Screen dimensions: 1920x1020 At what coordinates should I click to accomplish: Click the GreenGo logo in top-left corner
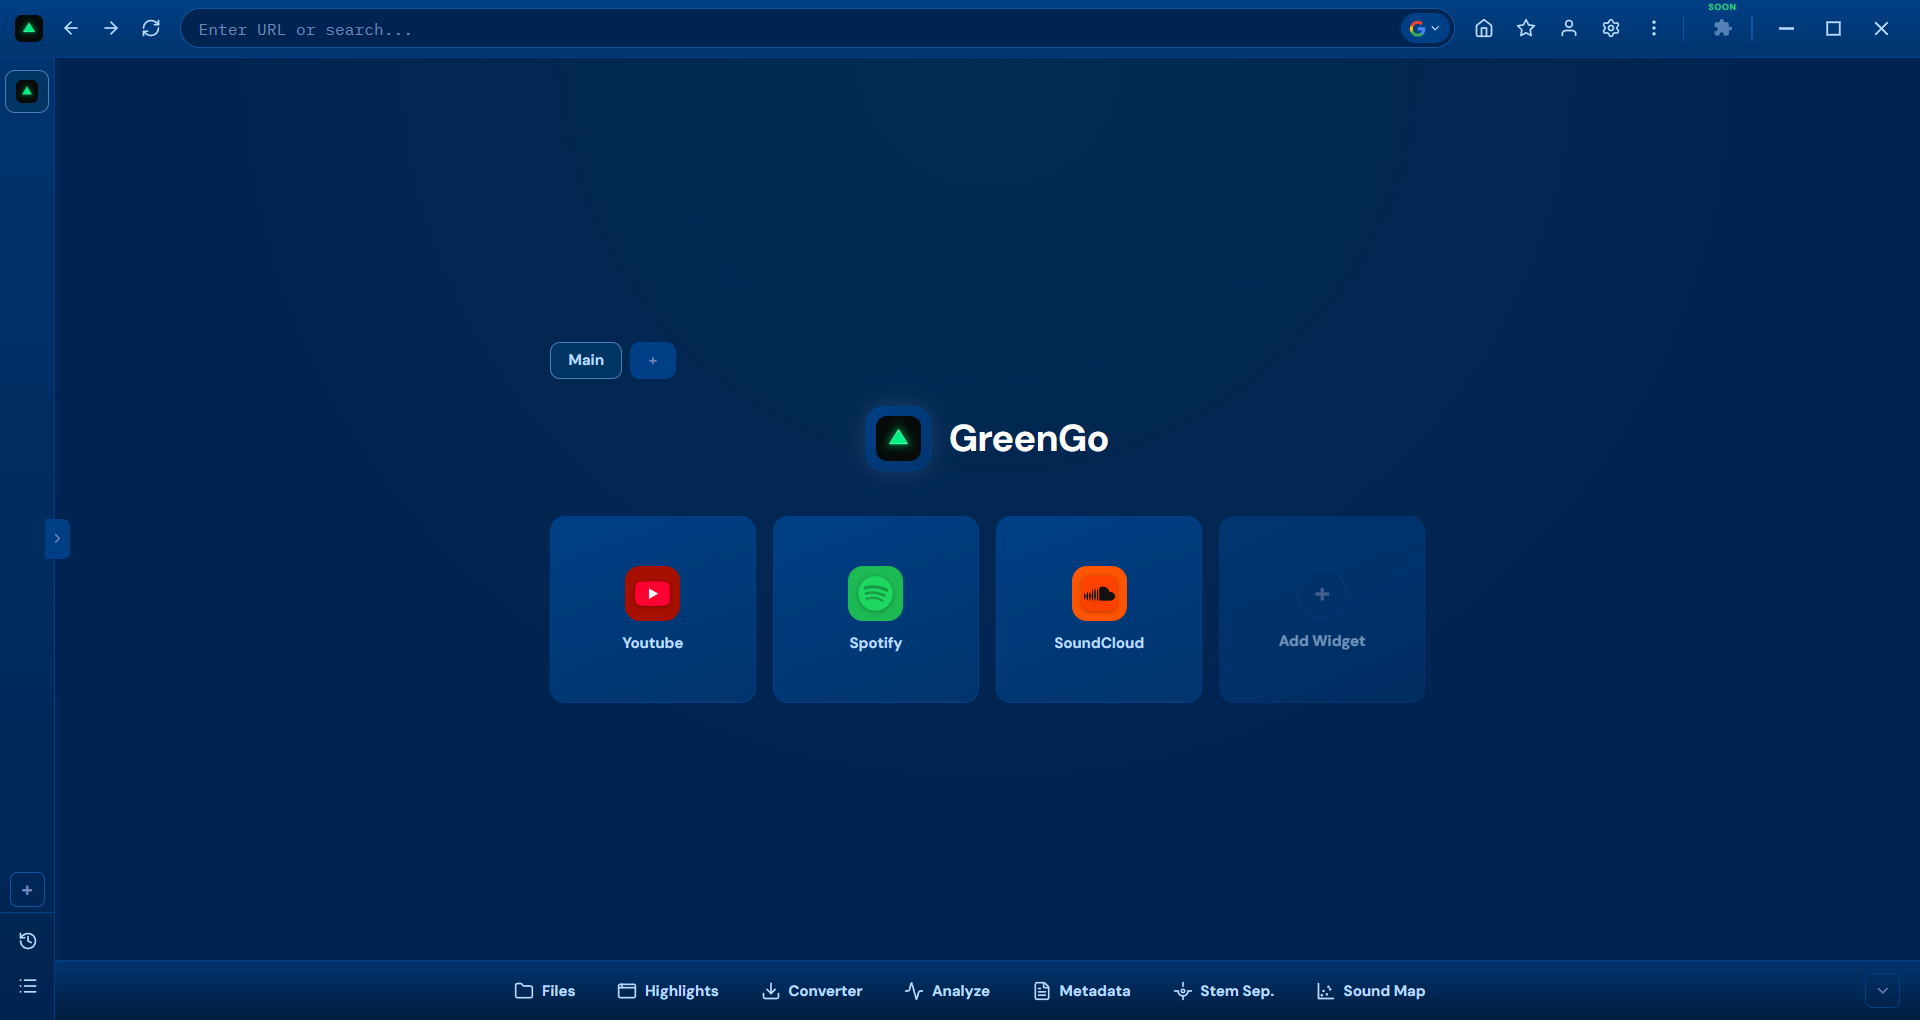click(29, 29)
